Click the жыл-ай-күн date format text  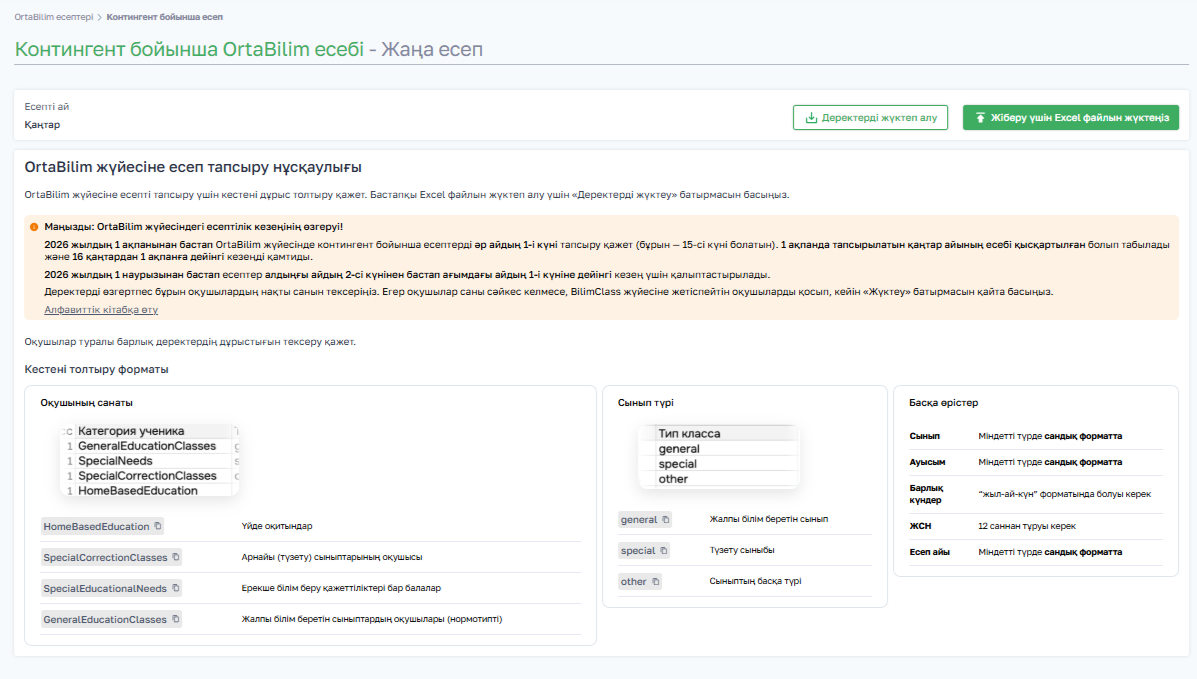click(x=1065, y=494)
